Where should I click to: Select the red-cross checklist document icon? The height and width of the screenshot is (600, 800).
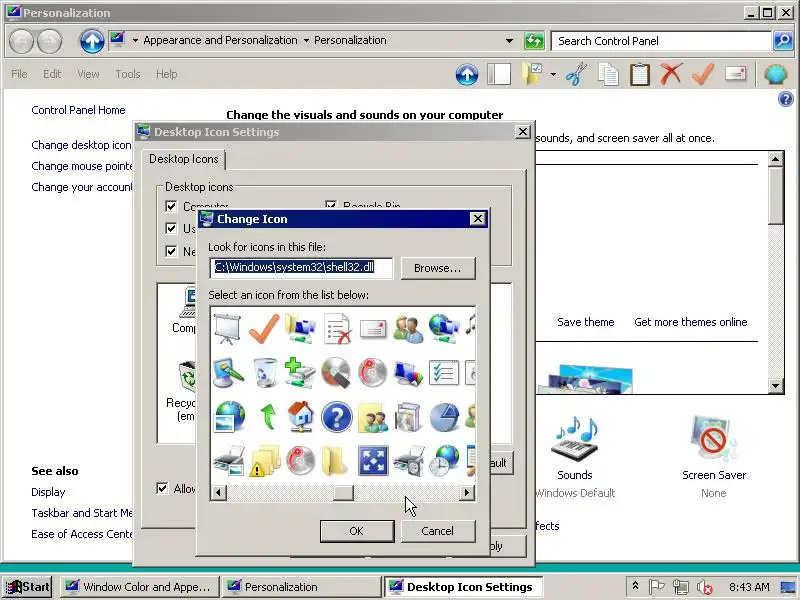tap(337, 329)
